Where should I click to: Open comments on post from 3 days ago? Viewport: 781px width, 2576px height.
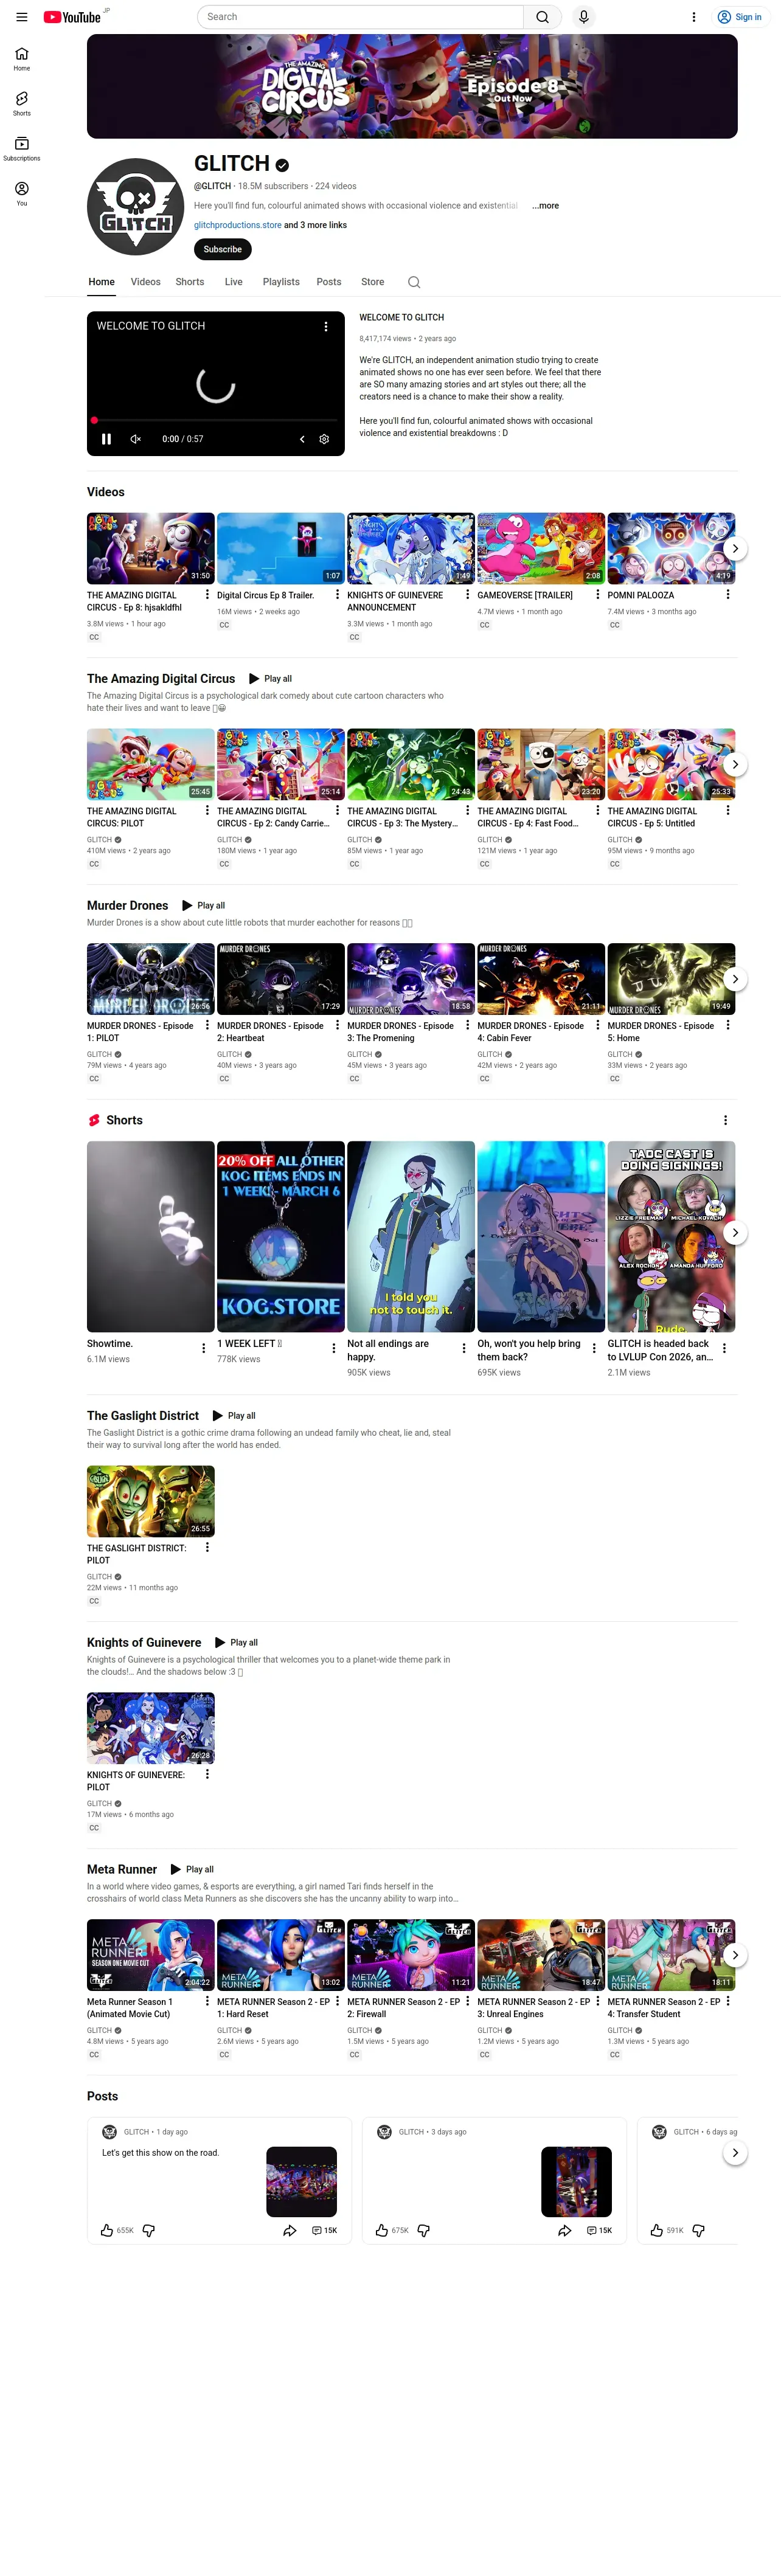point(599,2230)
